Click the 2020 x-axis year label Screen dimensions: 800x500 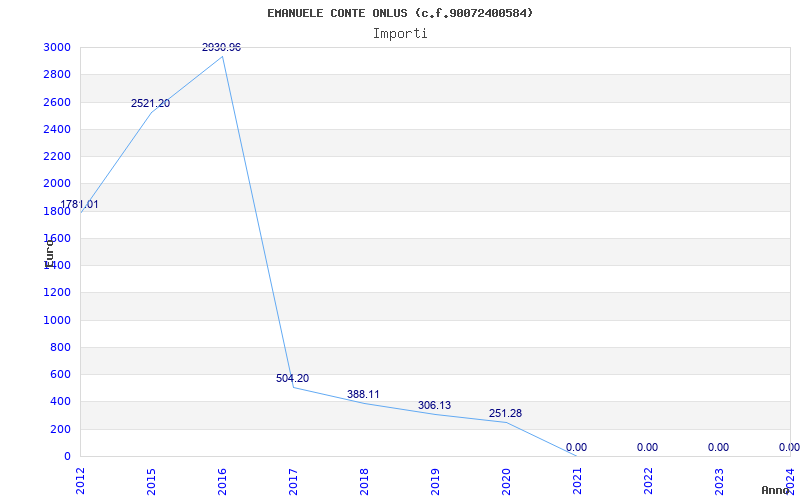506,481
